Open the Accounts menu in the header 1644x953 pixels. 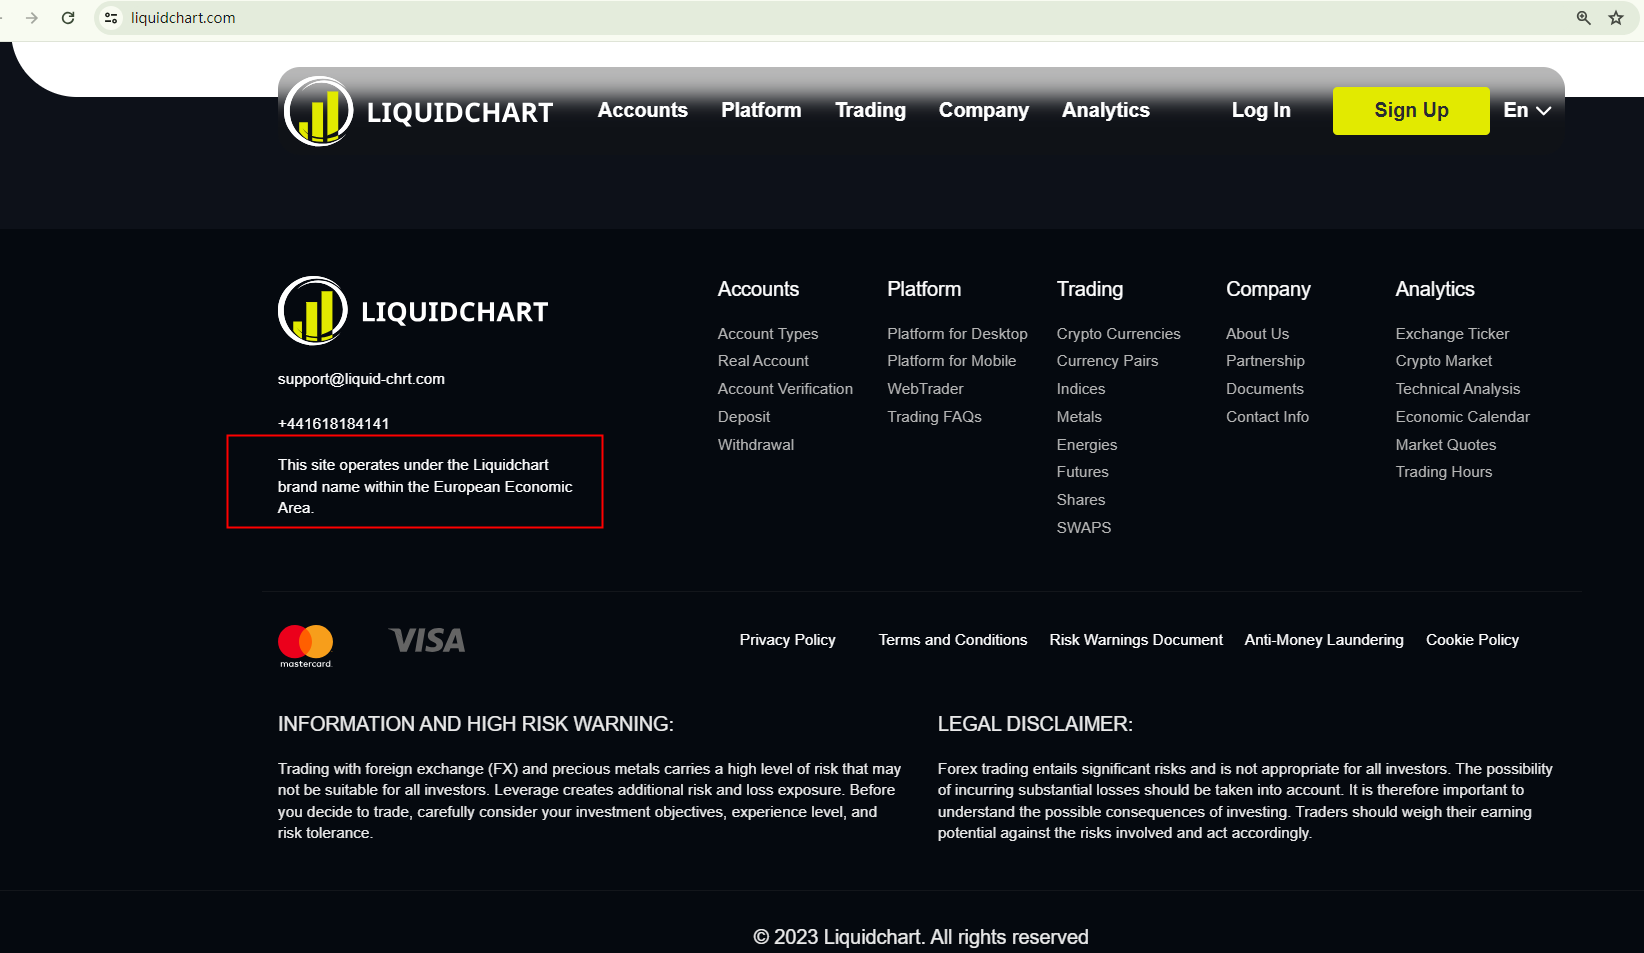tap(642, 111)
